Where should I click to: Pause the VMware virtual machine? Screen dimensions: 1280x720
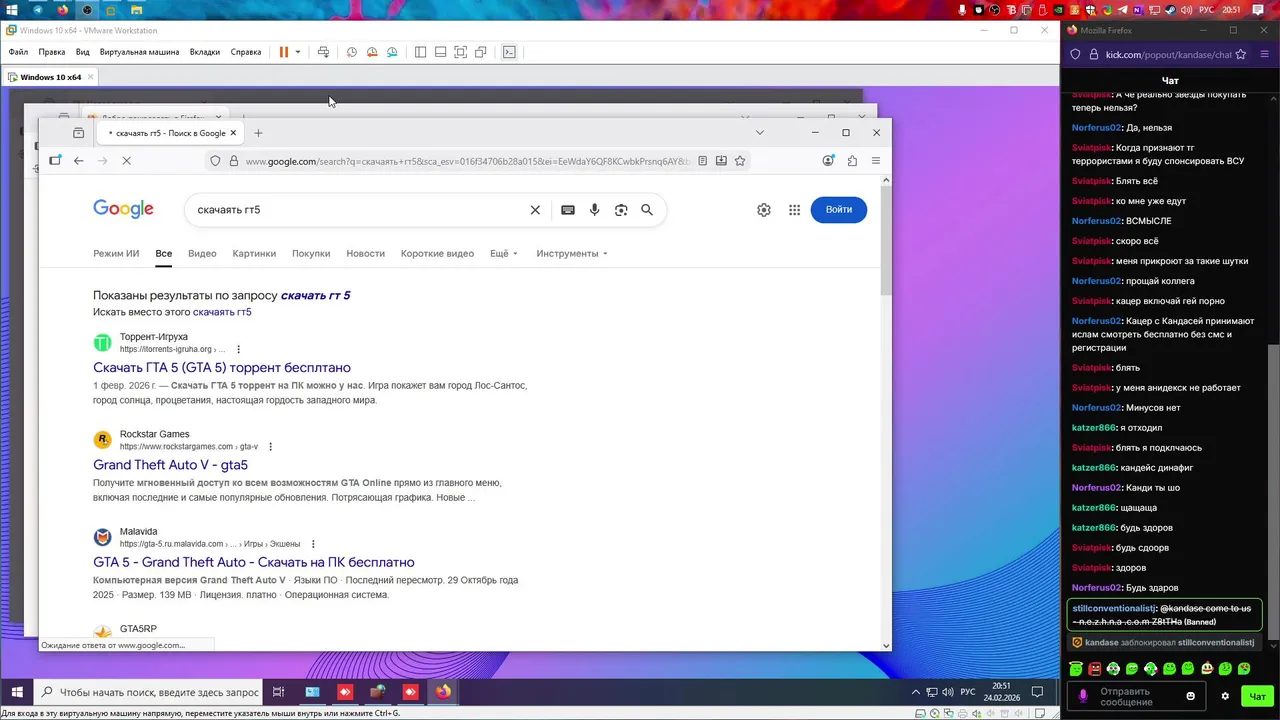tap(284, 52)
